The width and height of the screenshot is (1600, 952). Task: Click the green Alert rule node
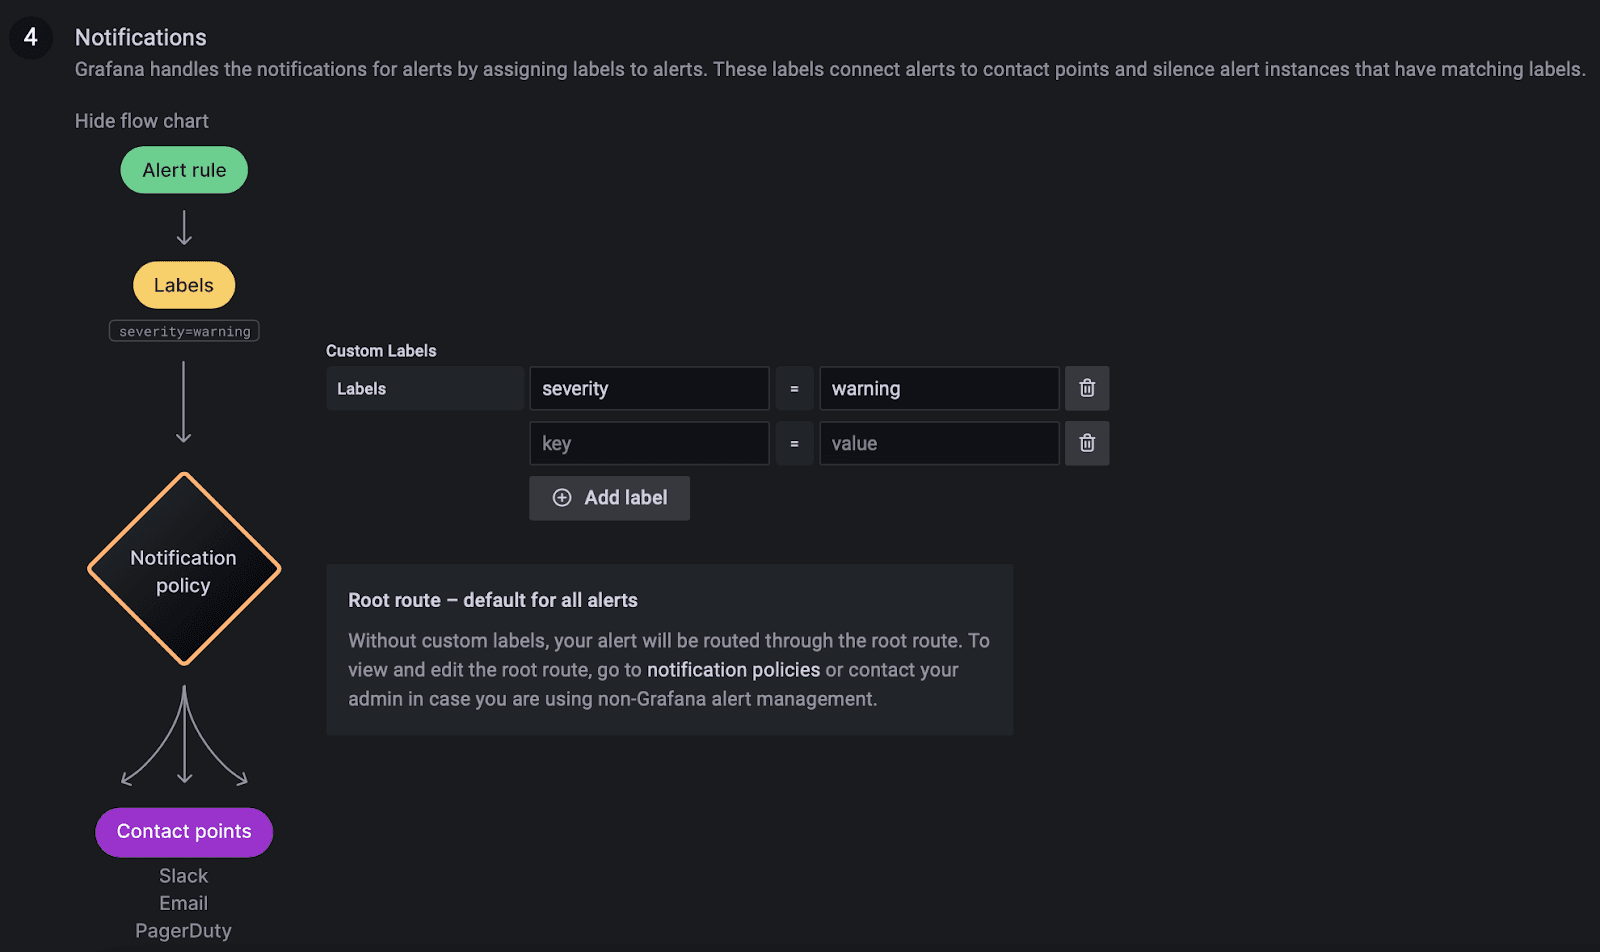pos(184,170)
